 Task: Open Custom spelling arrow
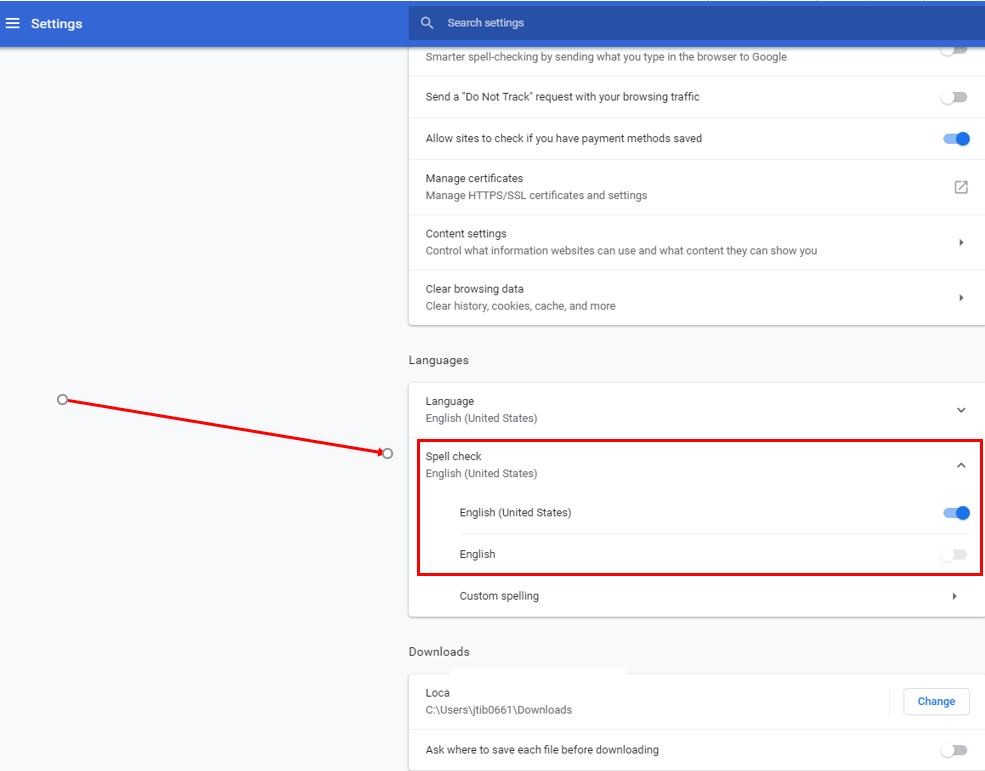954,596
